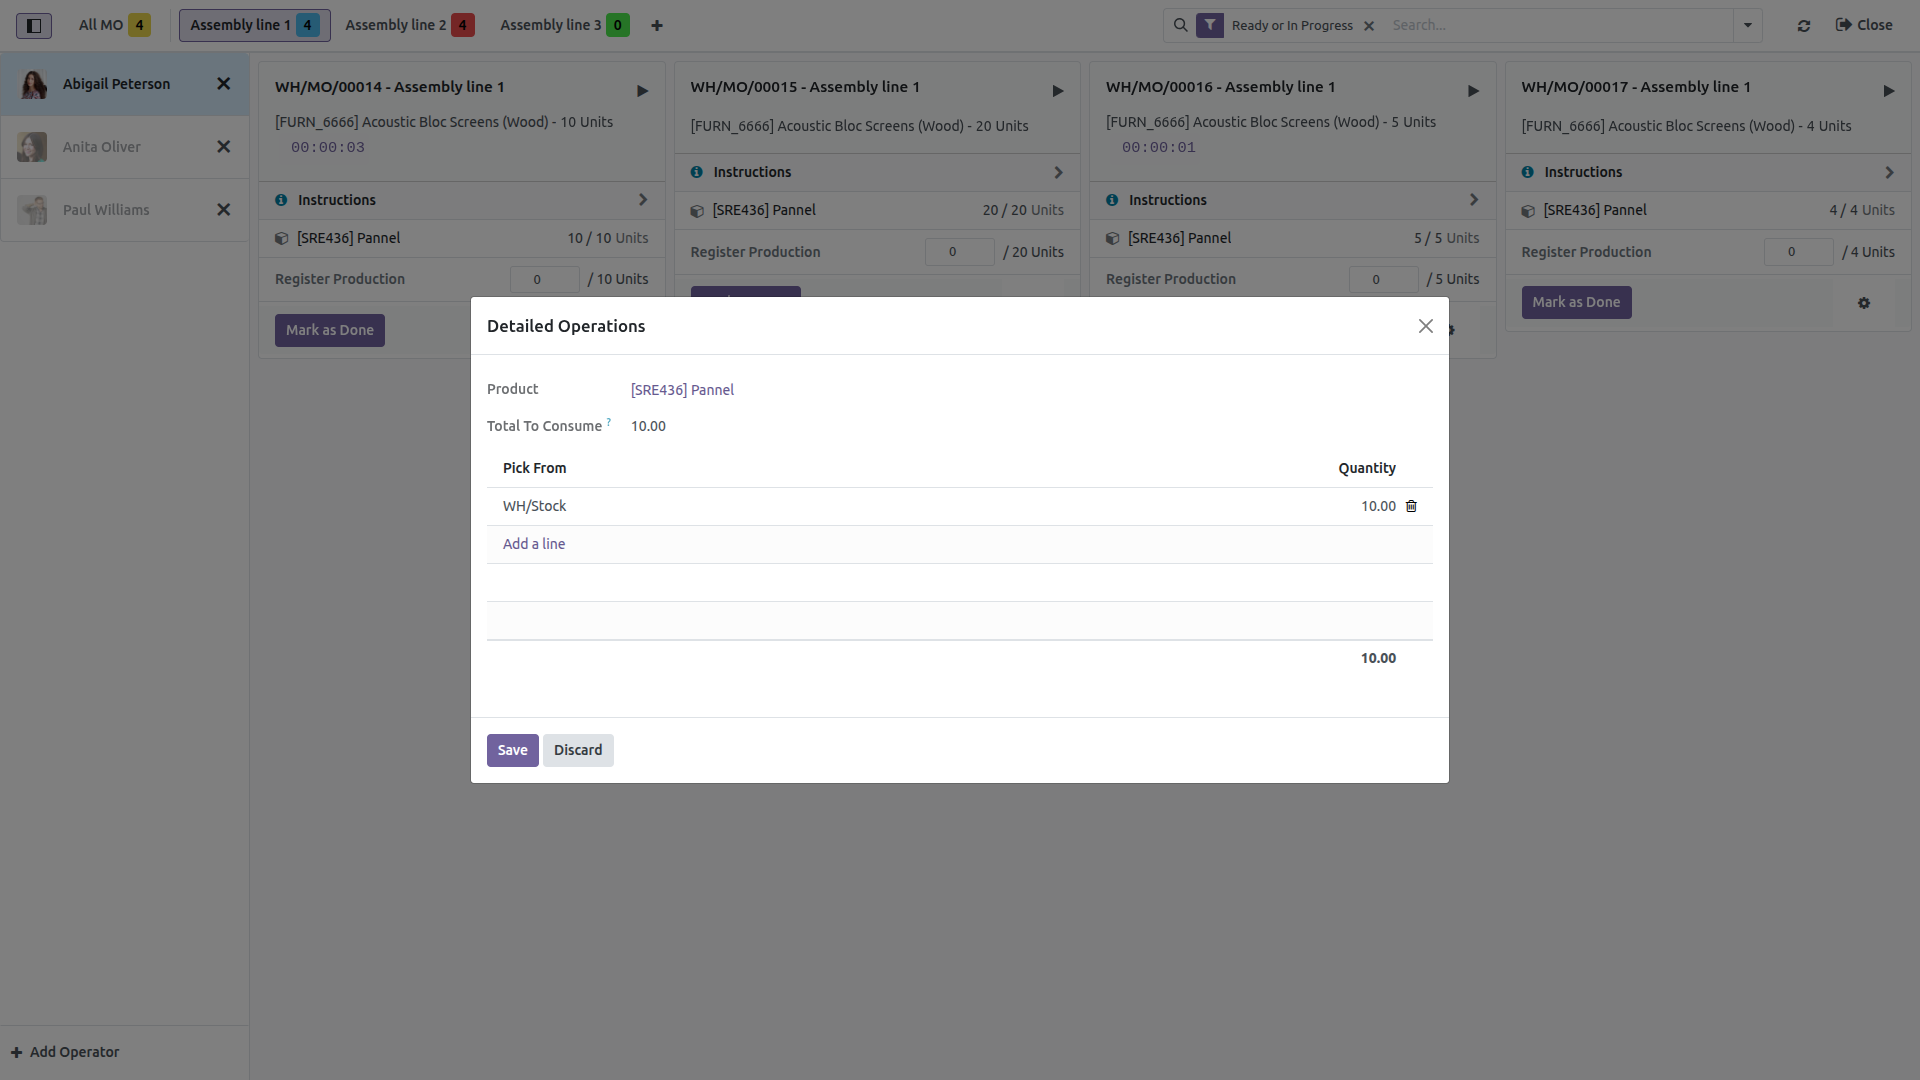
Task: Delete the WH/Stock line
Action: (x=1412, y=506)
